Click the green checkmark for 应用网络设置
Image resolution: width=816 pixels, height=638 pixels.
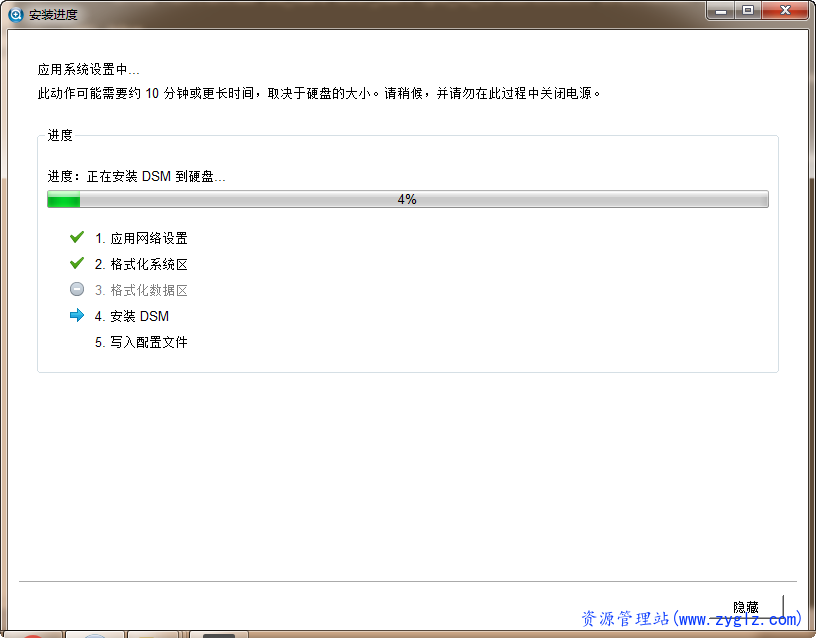(77, 237)
